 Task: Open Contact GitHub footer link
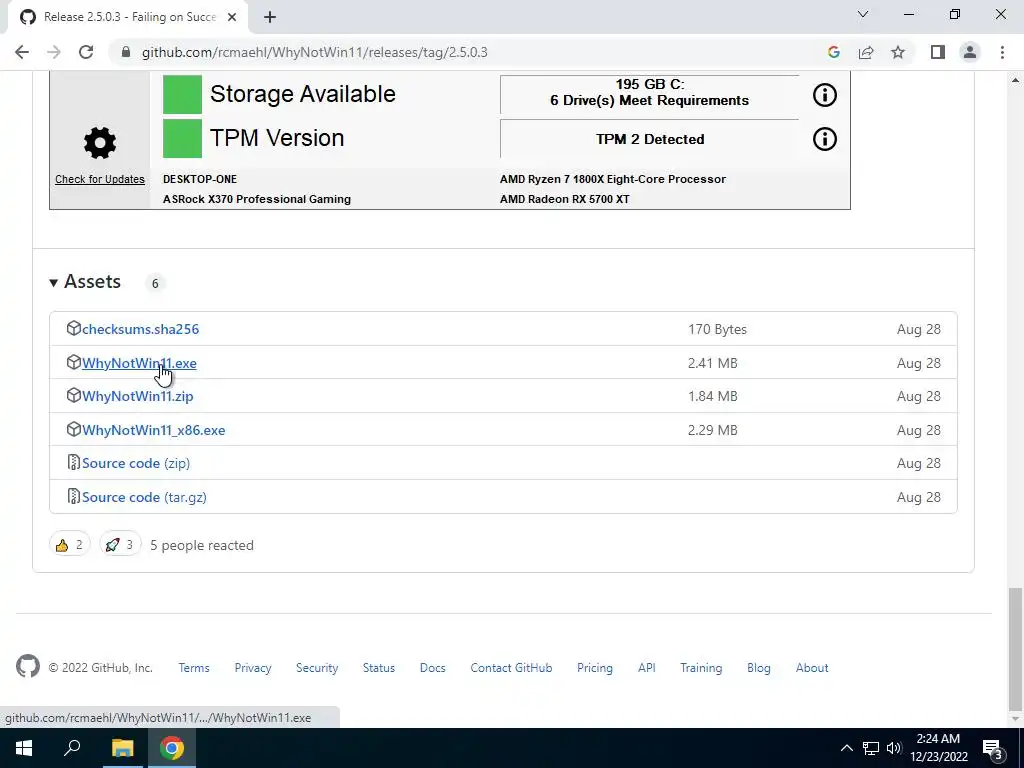click(x=511, y=668)
